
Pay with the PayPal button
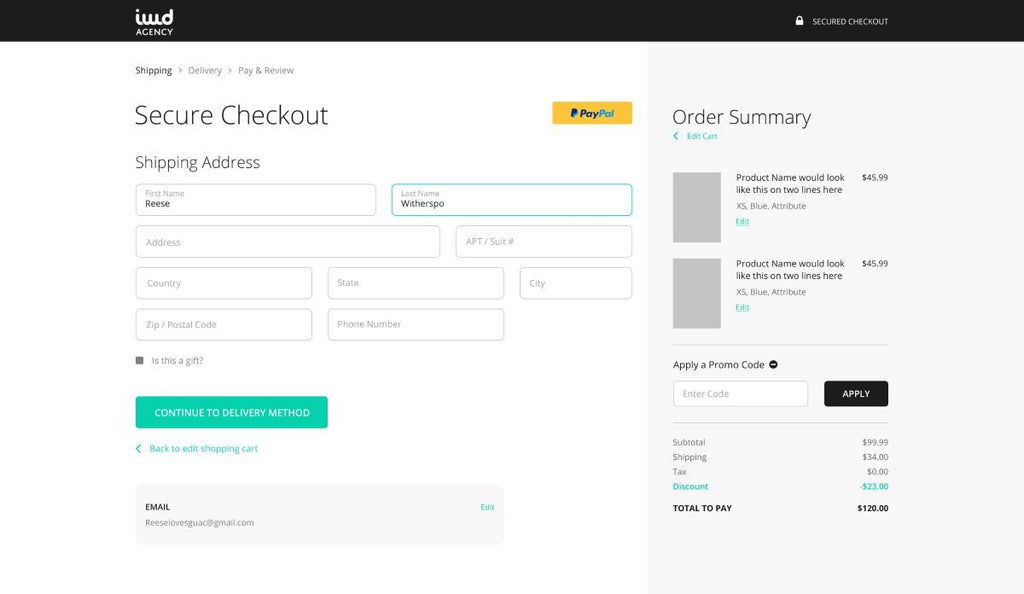click(x=592, y=113)
